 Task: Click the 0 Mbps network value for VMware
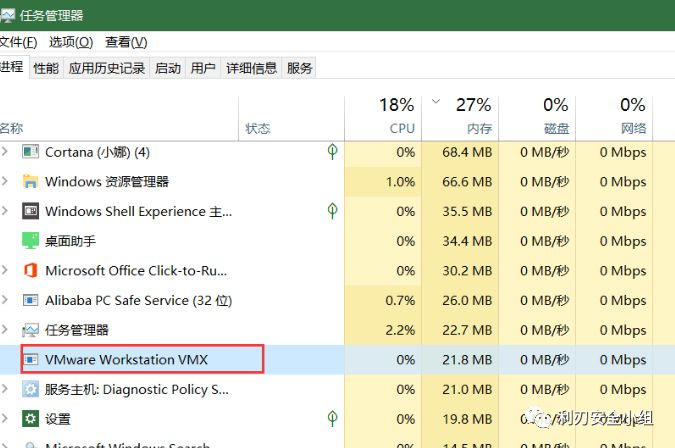coord(623,360)
